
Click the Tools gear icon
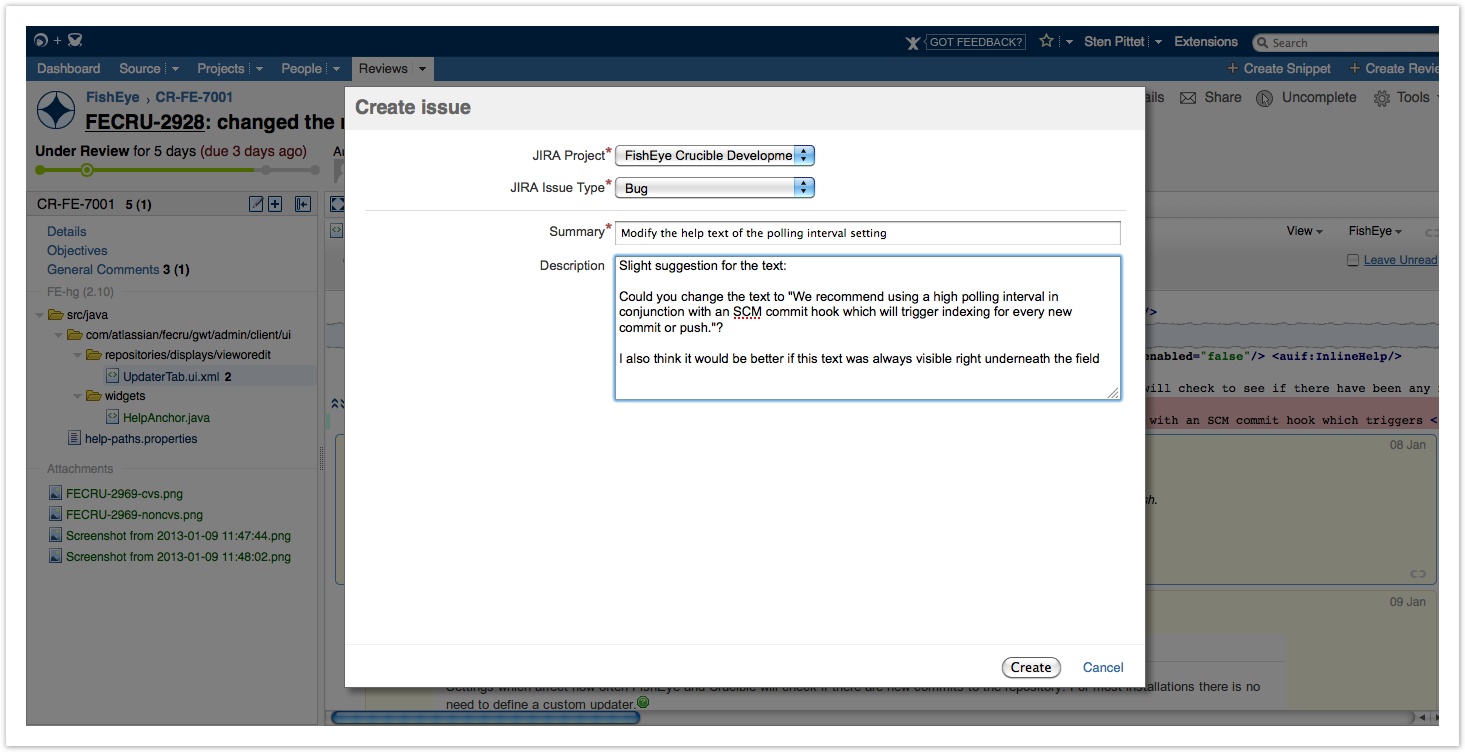(1382, 98)
